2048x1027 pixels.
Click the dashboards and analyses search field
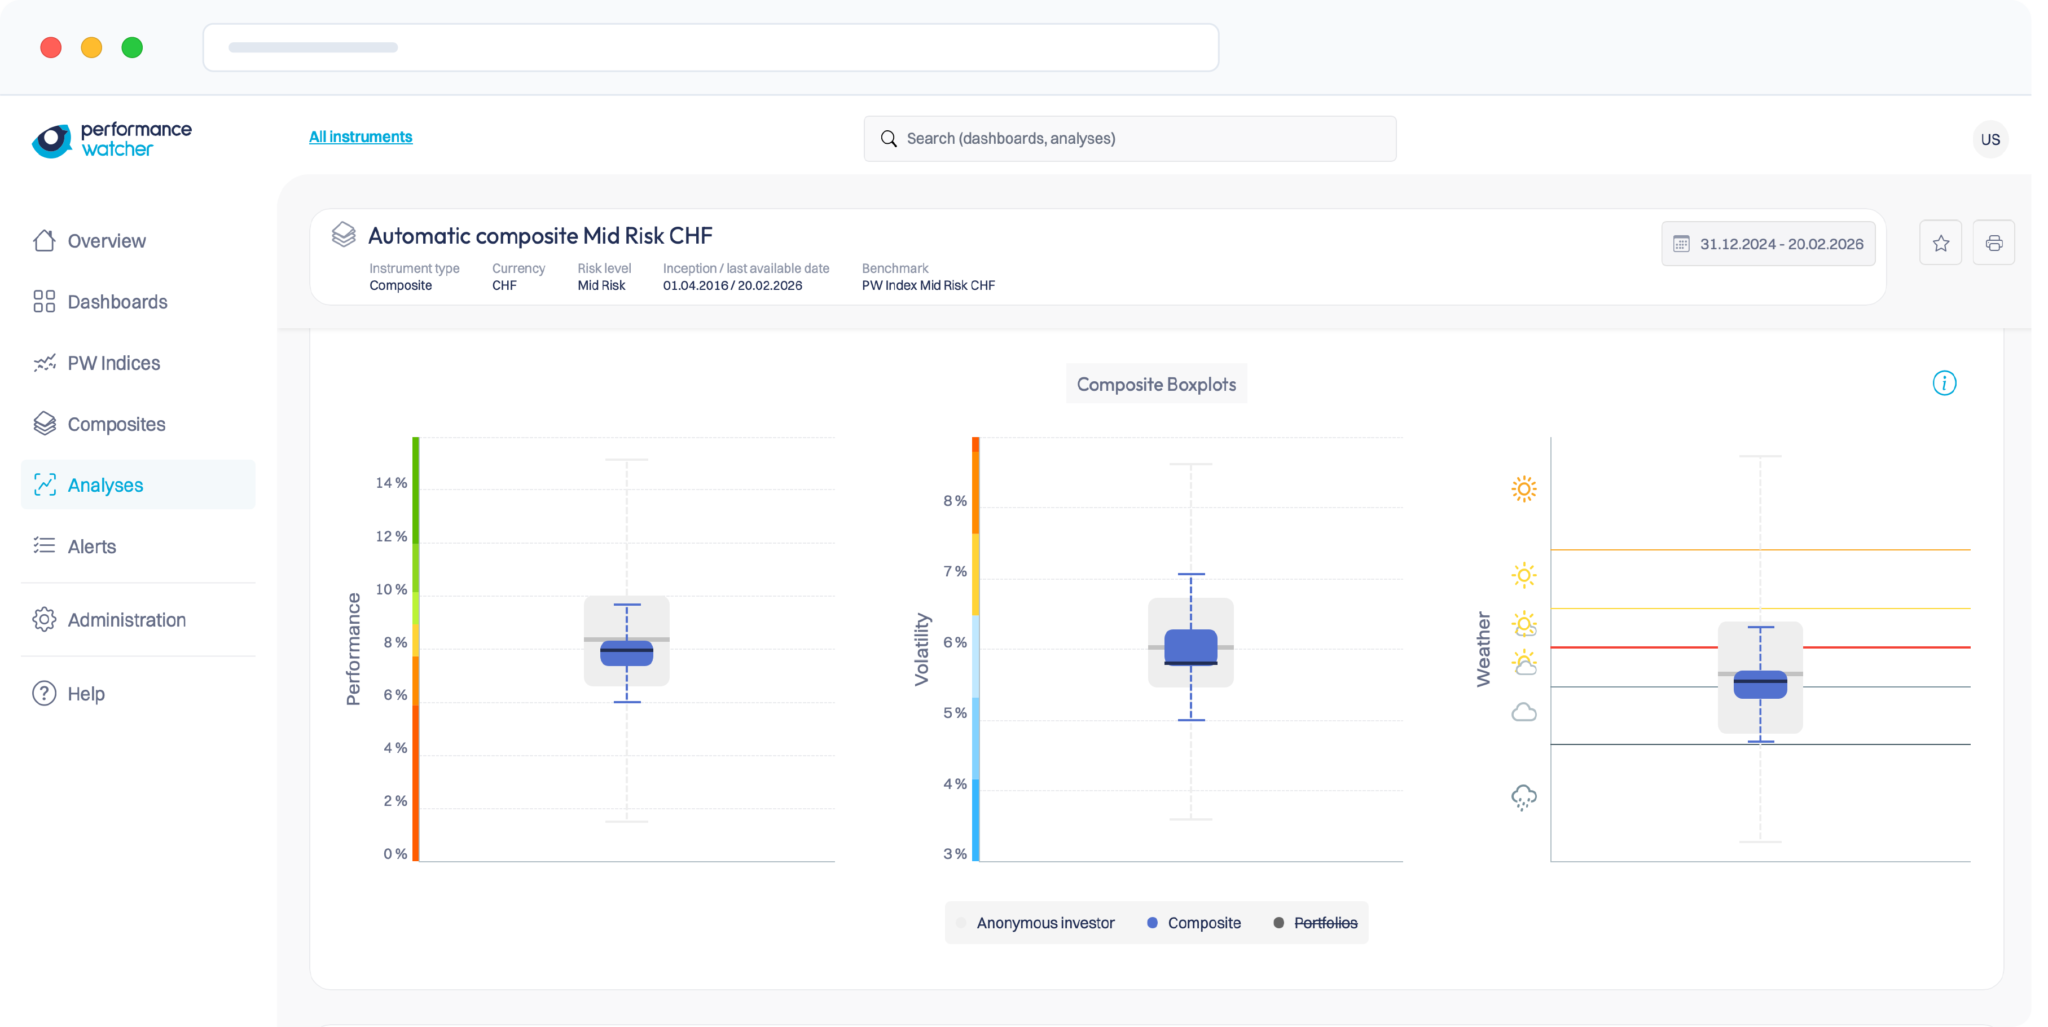[1130, 139]
